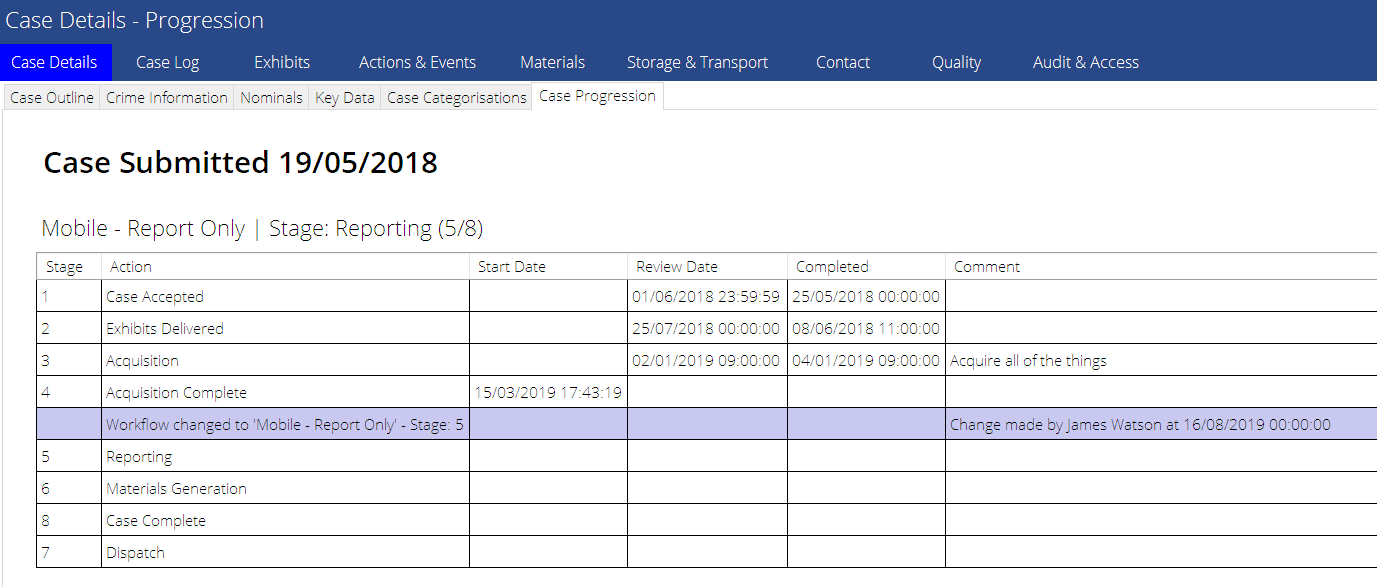Click the Acquisition comment cell

pyautogui.click(x=1028, y=360)
